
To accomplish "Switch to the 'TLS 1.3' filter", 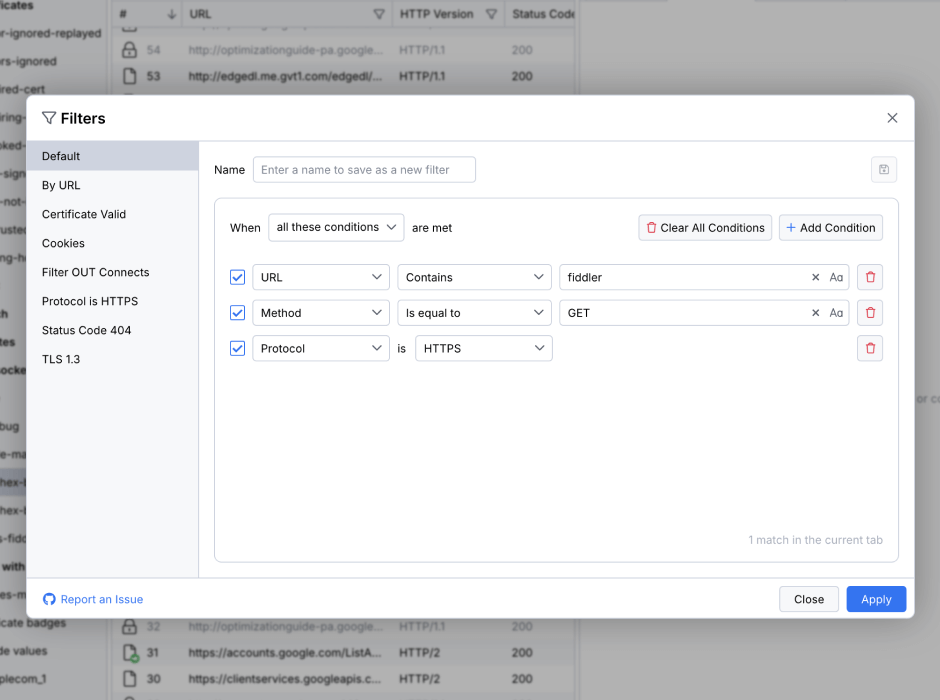I will coord(59,359).
